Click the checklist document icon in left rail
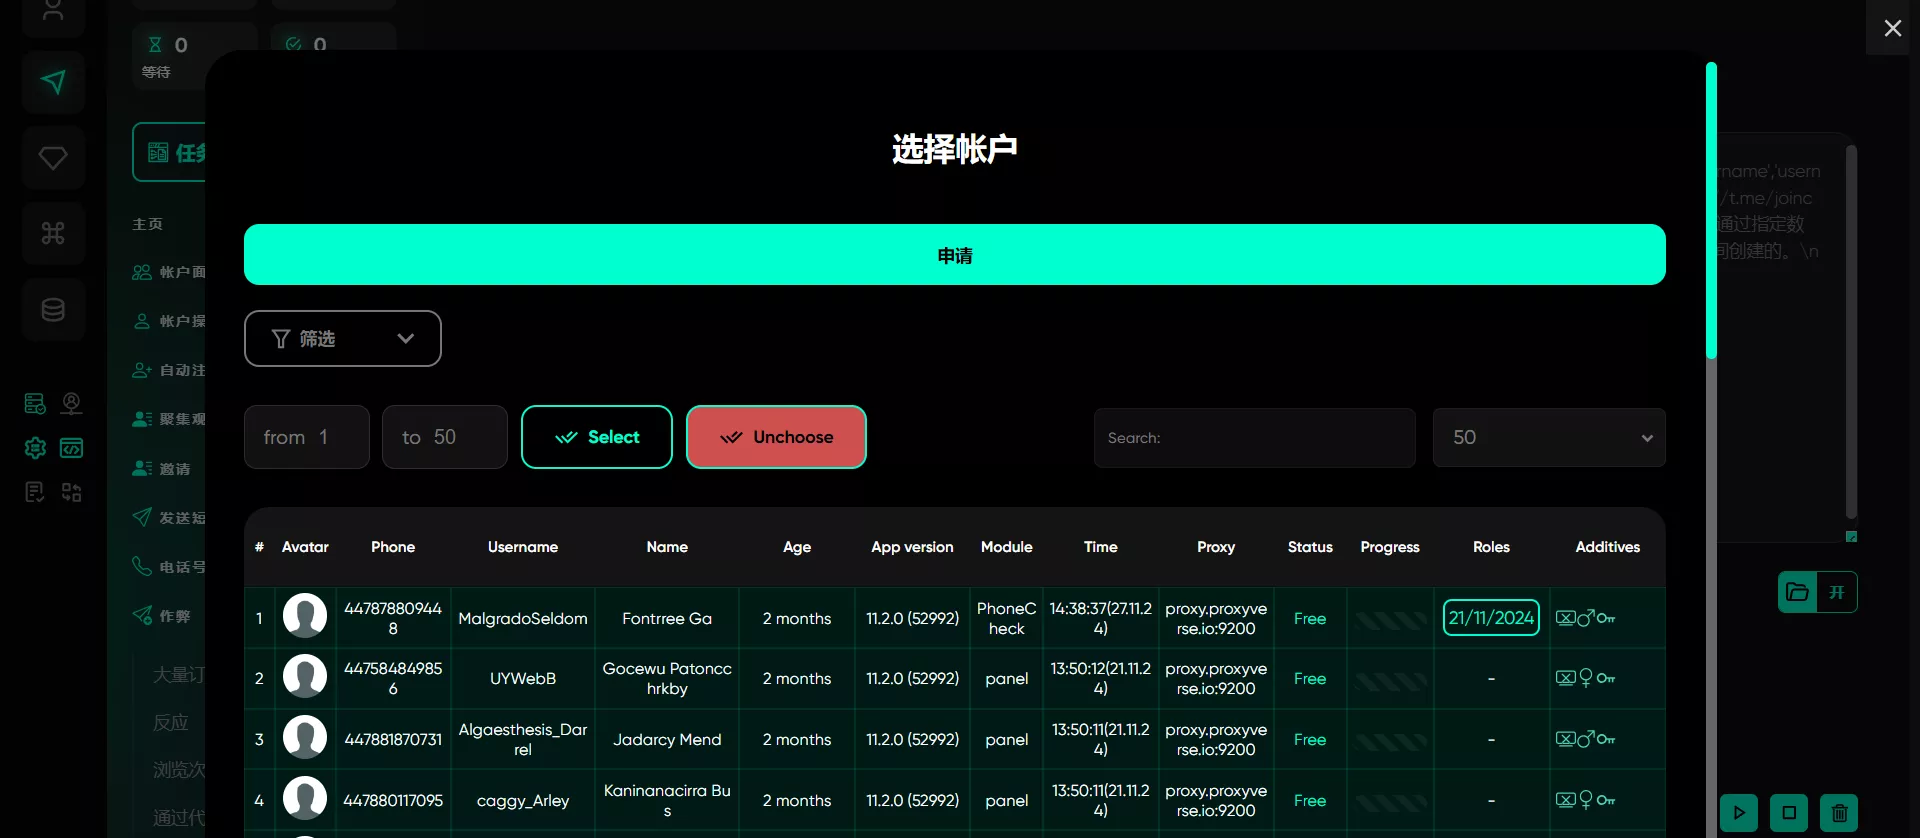This screenshot has width=1920, height=838. tap(35, 492)
